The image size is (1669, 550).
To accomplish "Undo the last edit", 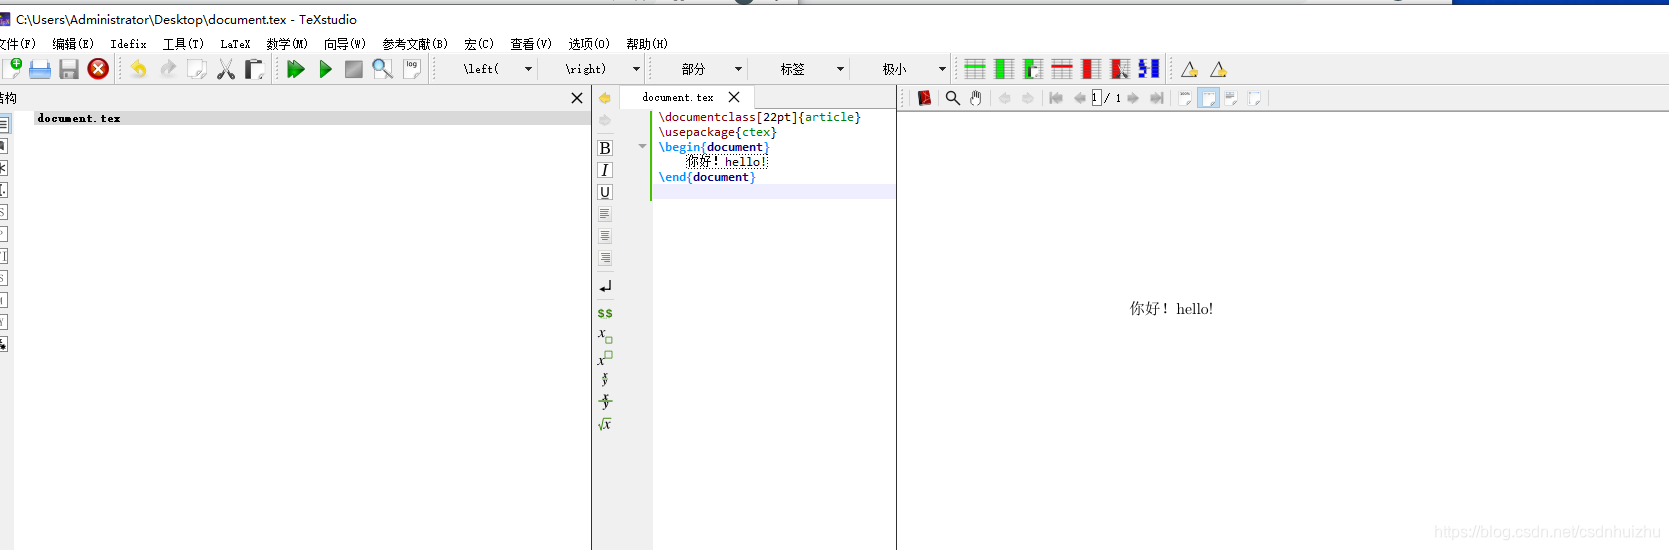I will (138, 69).
